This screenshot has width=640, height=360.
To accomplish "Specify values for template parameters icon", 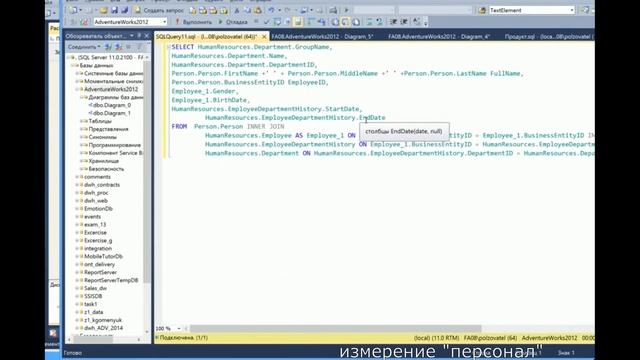I will tap(416, 22).
